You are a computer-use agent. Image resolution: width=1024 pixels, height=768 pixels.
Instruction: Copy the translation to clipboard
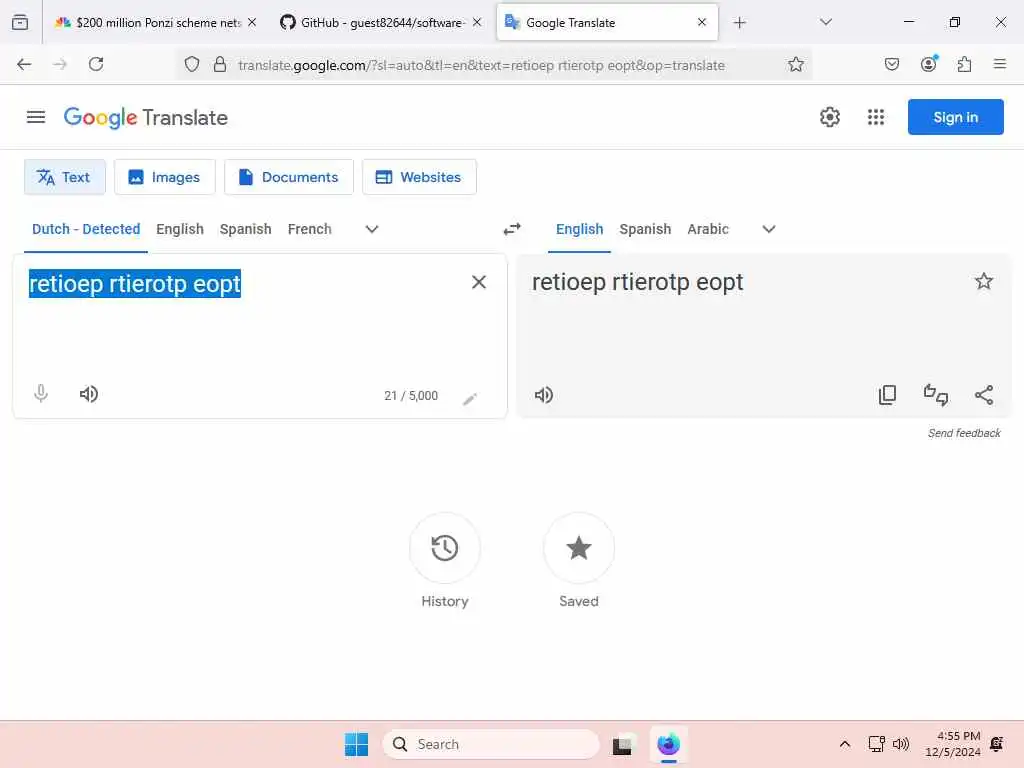coord(888,394)
